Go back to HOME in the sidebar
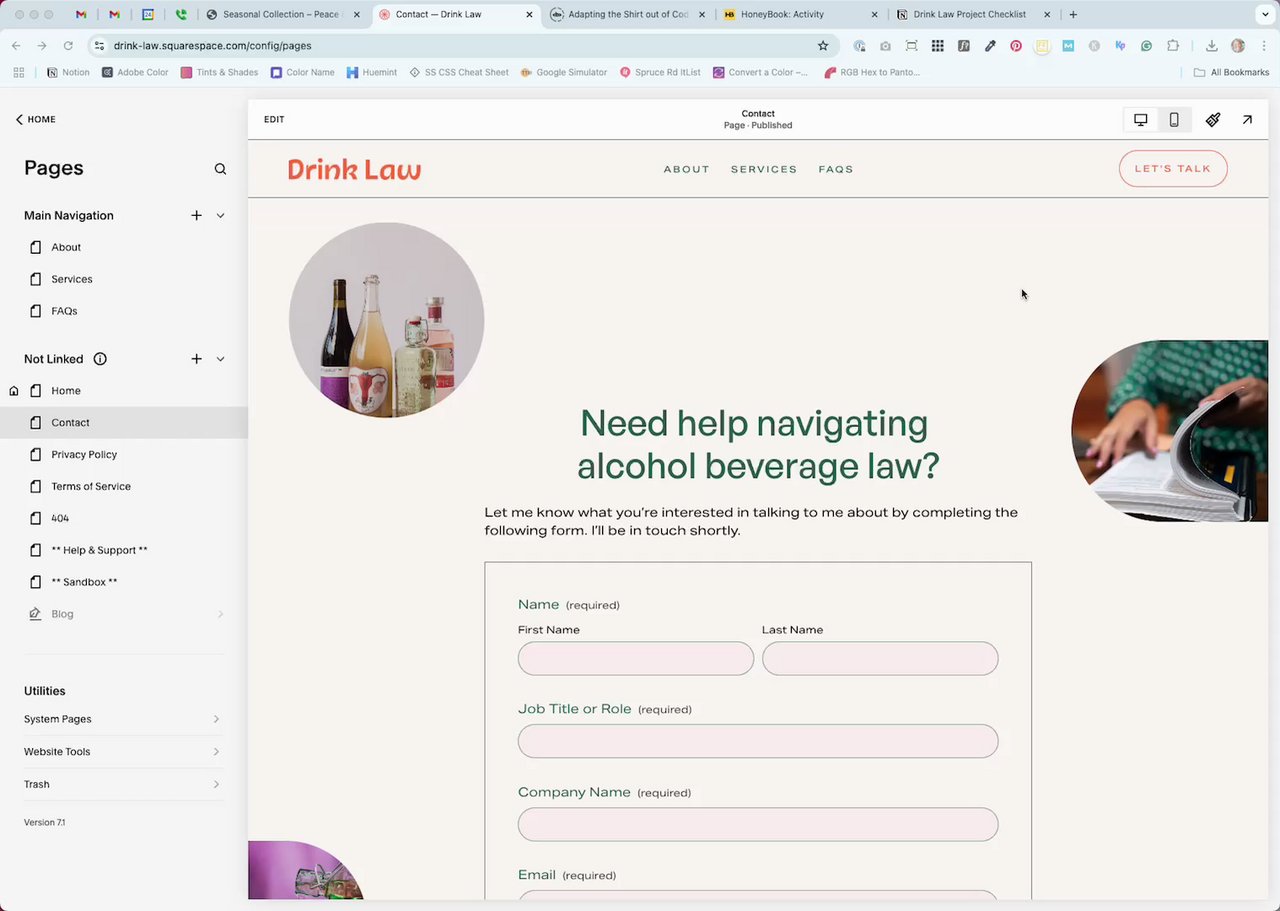 tap(35, 120)
